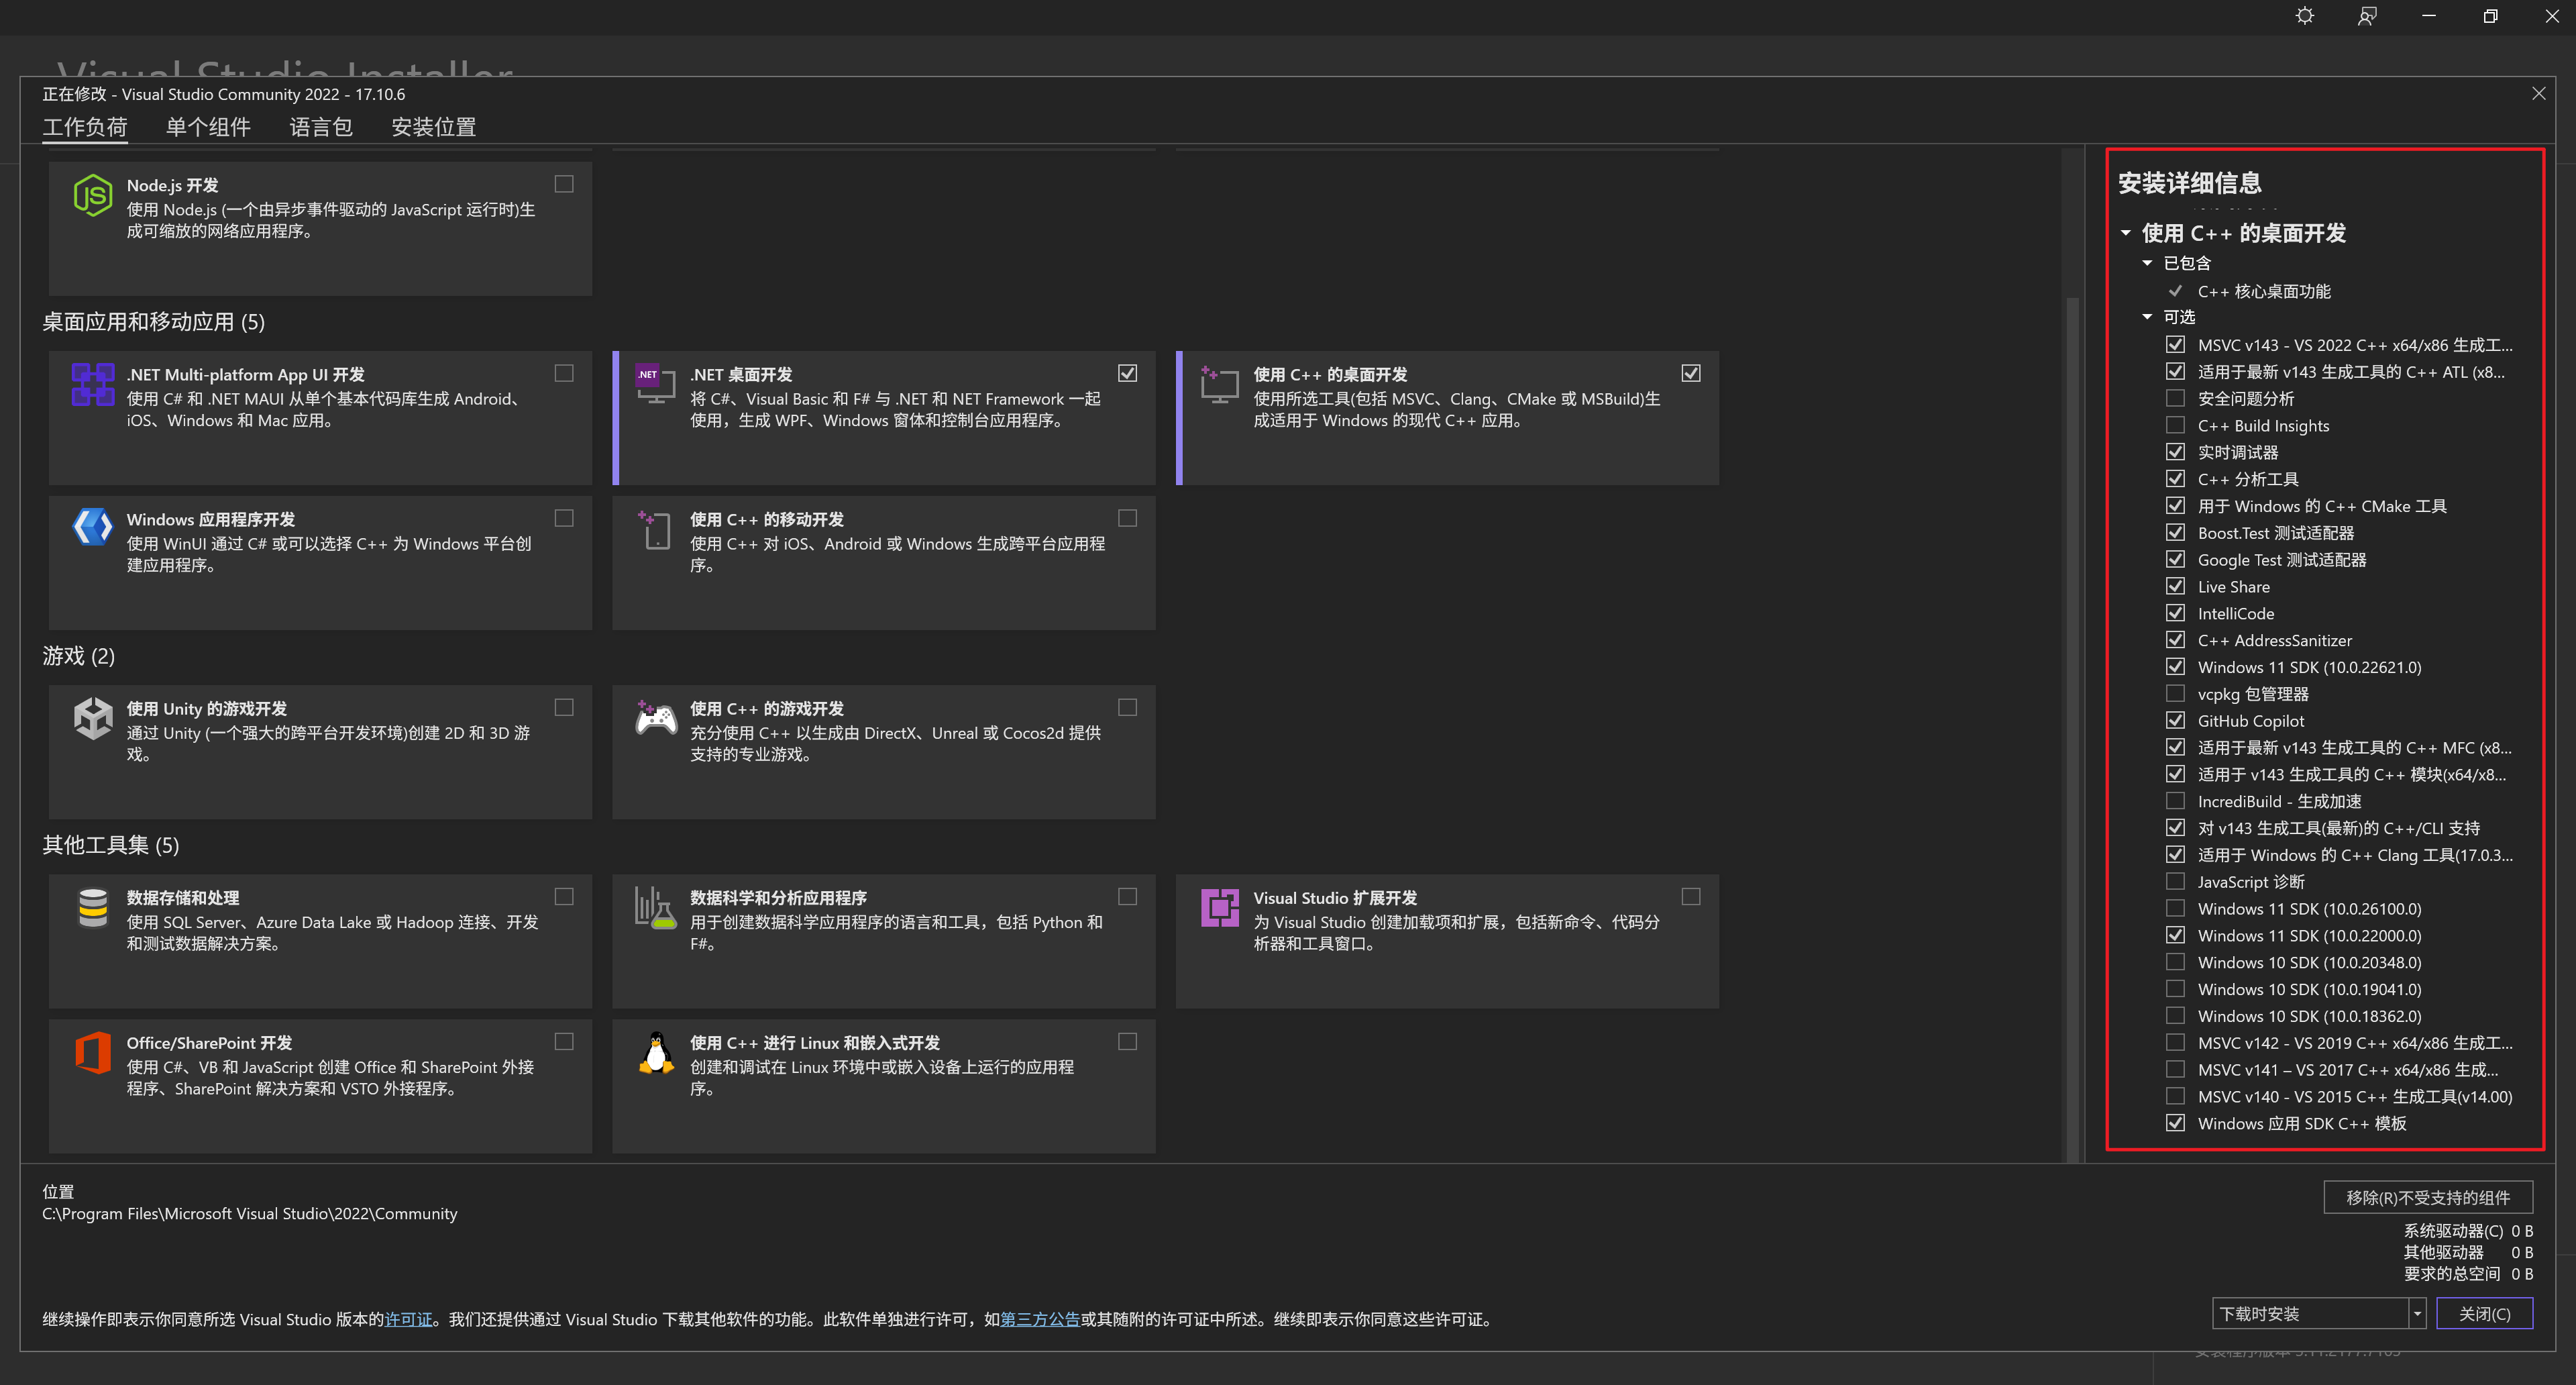Check the Office/SharePoint 开发 workload
This screenshot has height=1385, width=2576.
564,1041
